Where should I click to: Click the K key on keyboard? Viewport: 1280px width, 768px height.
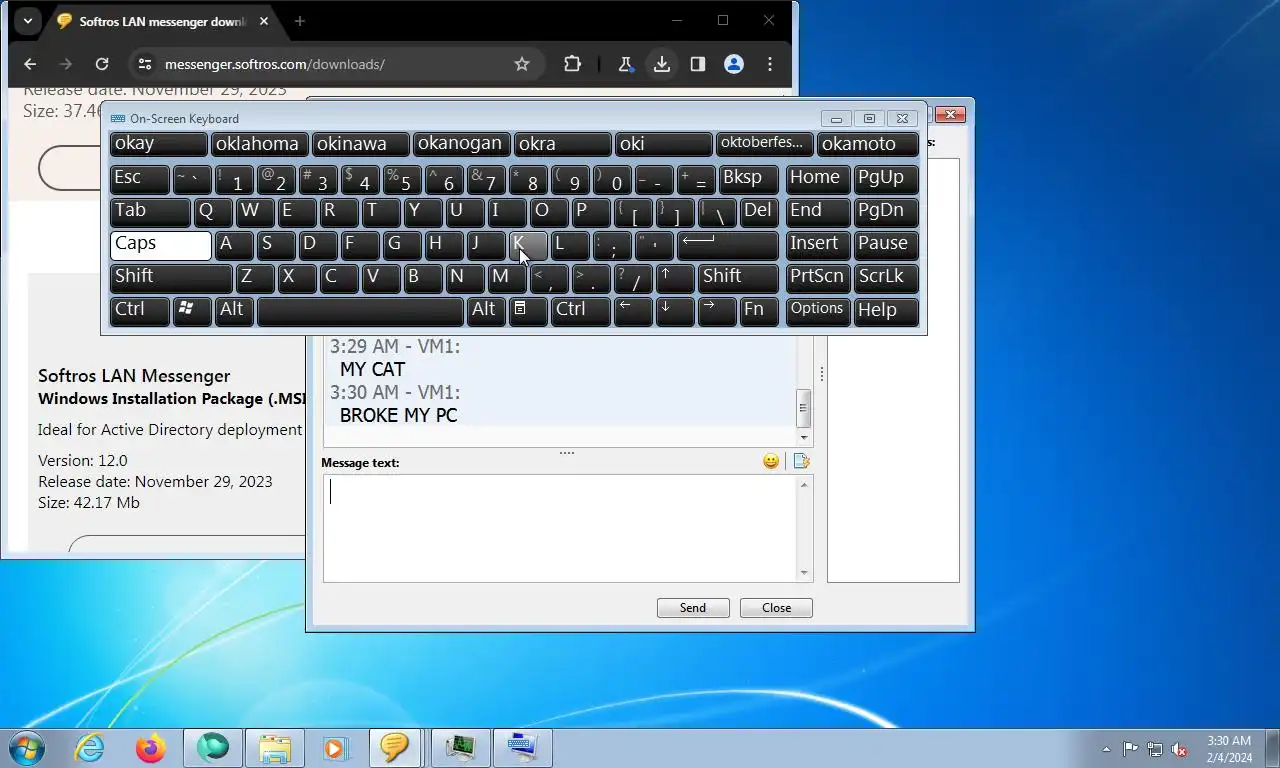pyautogui.click(x=527, y=245)
